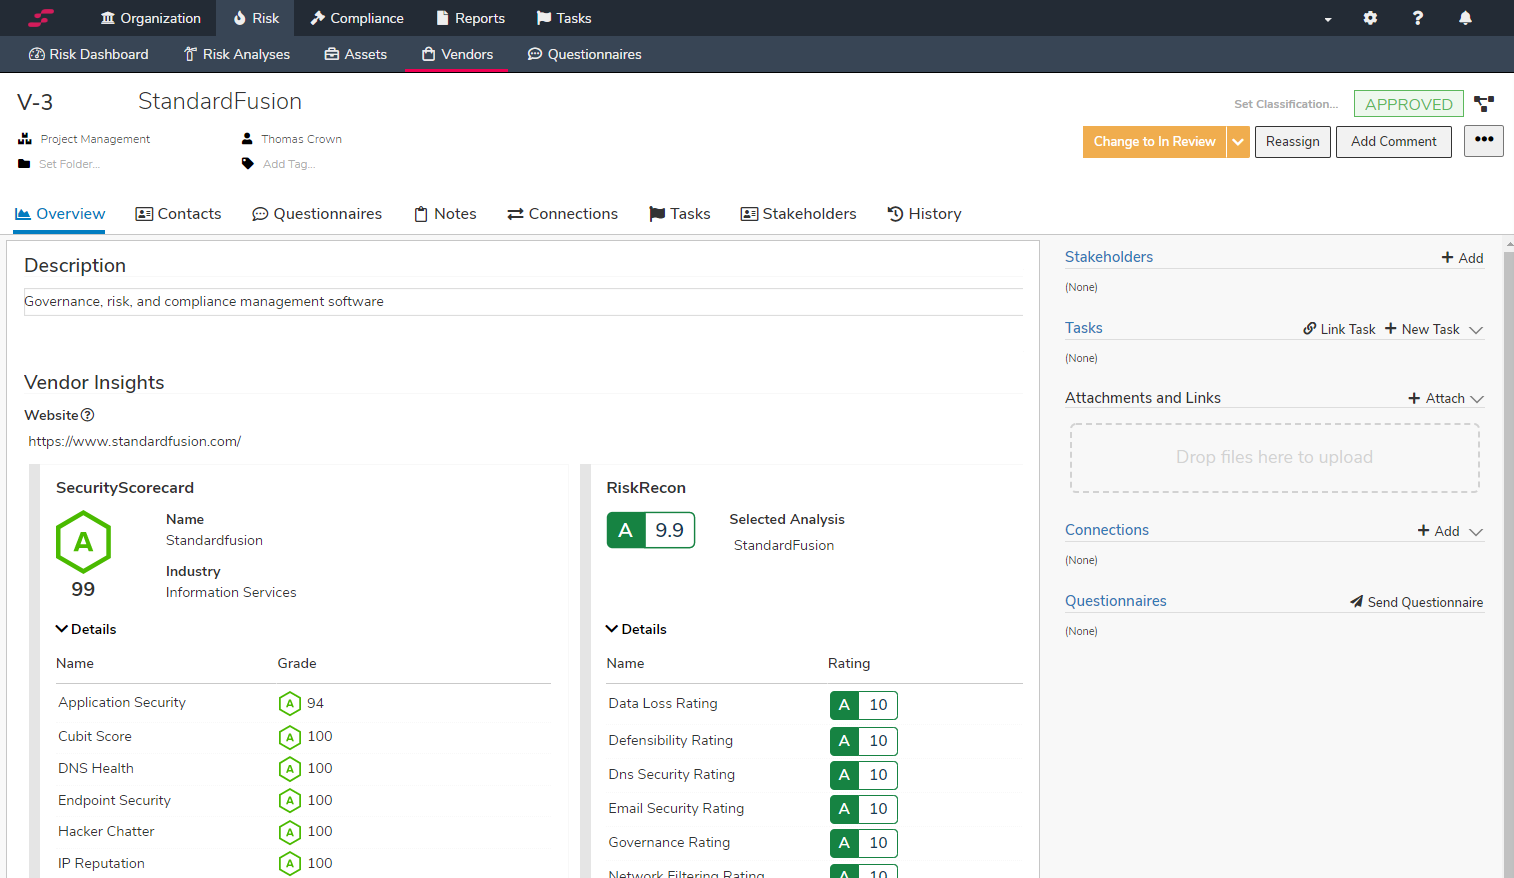The height and width of the screenshot is (878, 1514).
Task: Go to Assets section
Action: coord(356,54)
